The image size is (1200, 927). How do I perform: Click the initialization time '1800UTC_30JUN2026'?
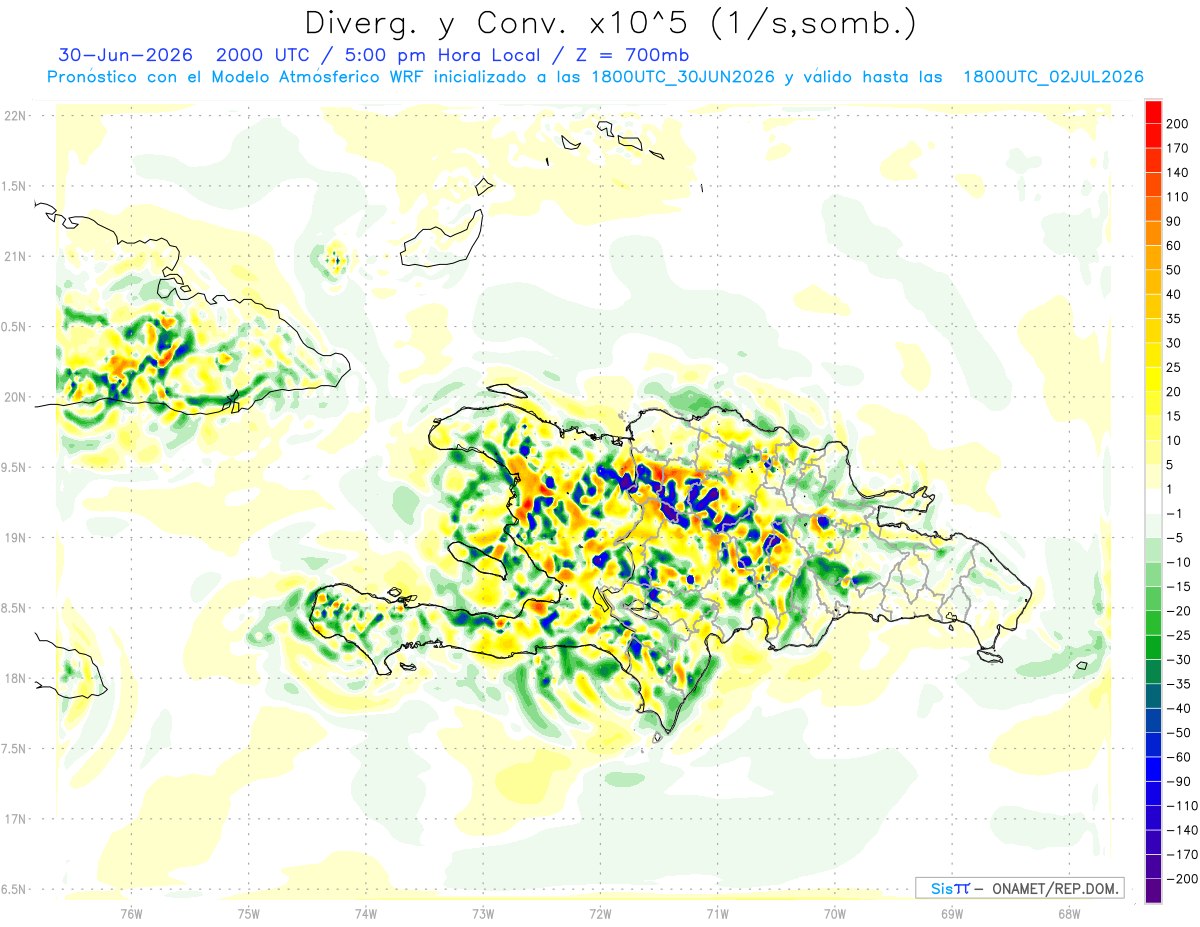682,77
